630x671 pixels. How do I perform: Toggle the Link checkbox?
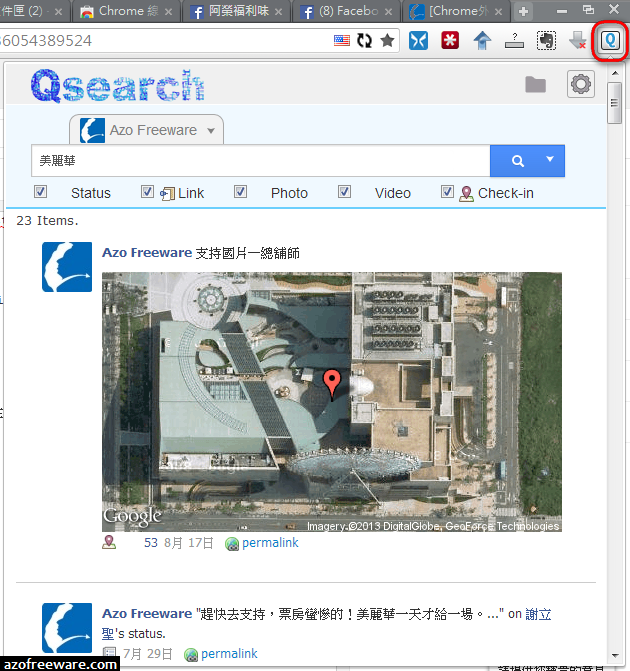click(147, 192)
